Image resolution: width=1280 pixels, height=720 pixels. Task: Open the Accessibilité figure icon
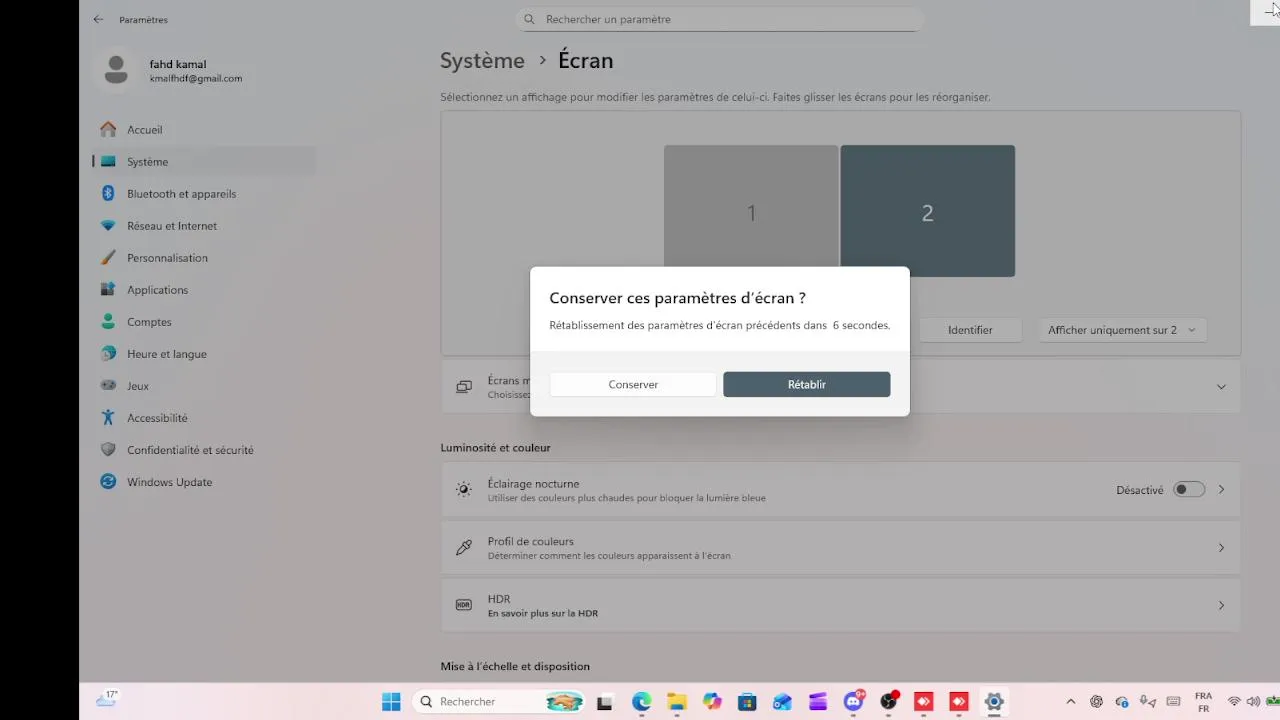pos(108,418)
